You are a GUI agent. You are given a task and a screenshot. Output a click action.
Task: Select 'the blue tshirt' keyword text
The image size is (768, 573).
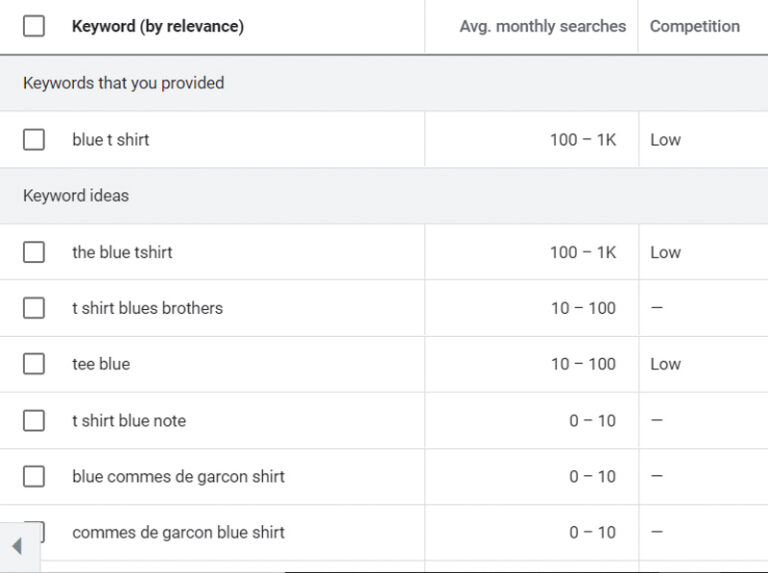pos(122,252)
